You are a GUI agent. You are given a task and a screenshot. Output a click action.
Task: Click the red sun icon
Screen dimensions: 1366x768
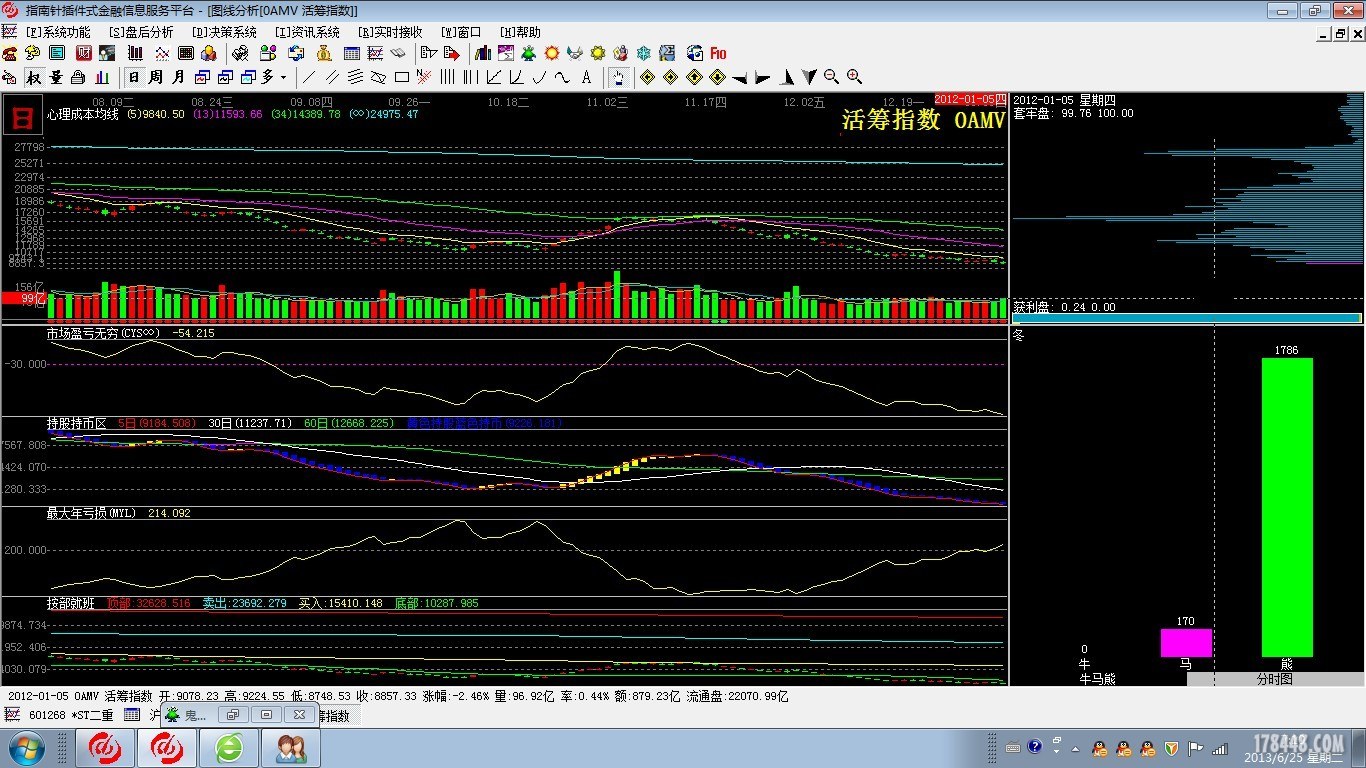tap(552, 53)
